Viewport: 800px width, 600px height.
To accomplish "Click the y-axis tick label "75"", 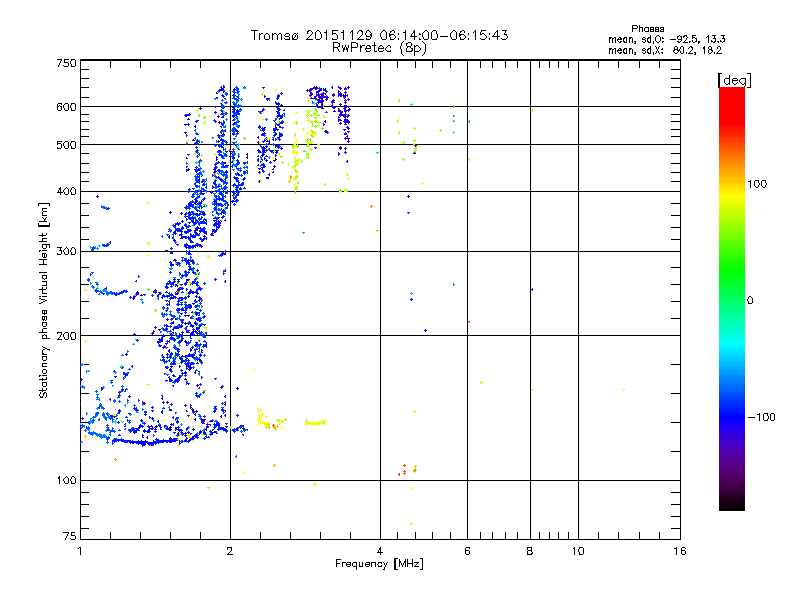I will pyautogui.click(x=70, y=536).
